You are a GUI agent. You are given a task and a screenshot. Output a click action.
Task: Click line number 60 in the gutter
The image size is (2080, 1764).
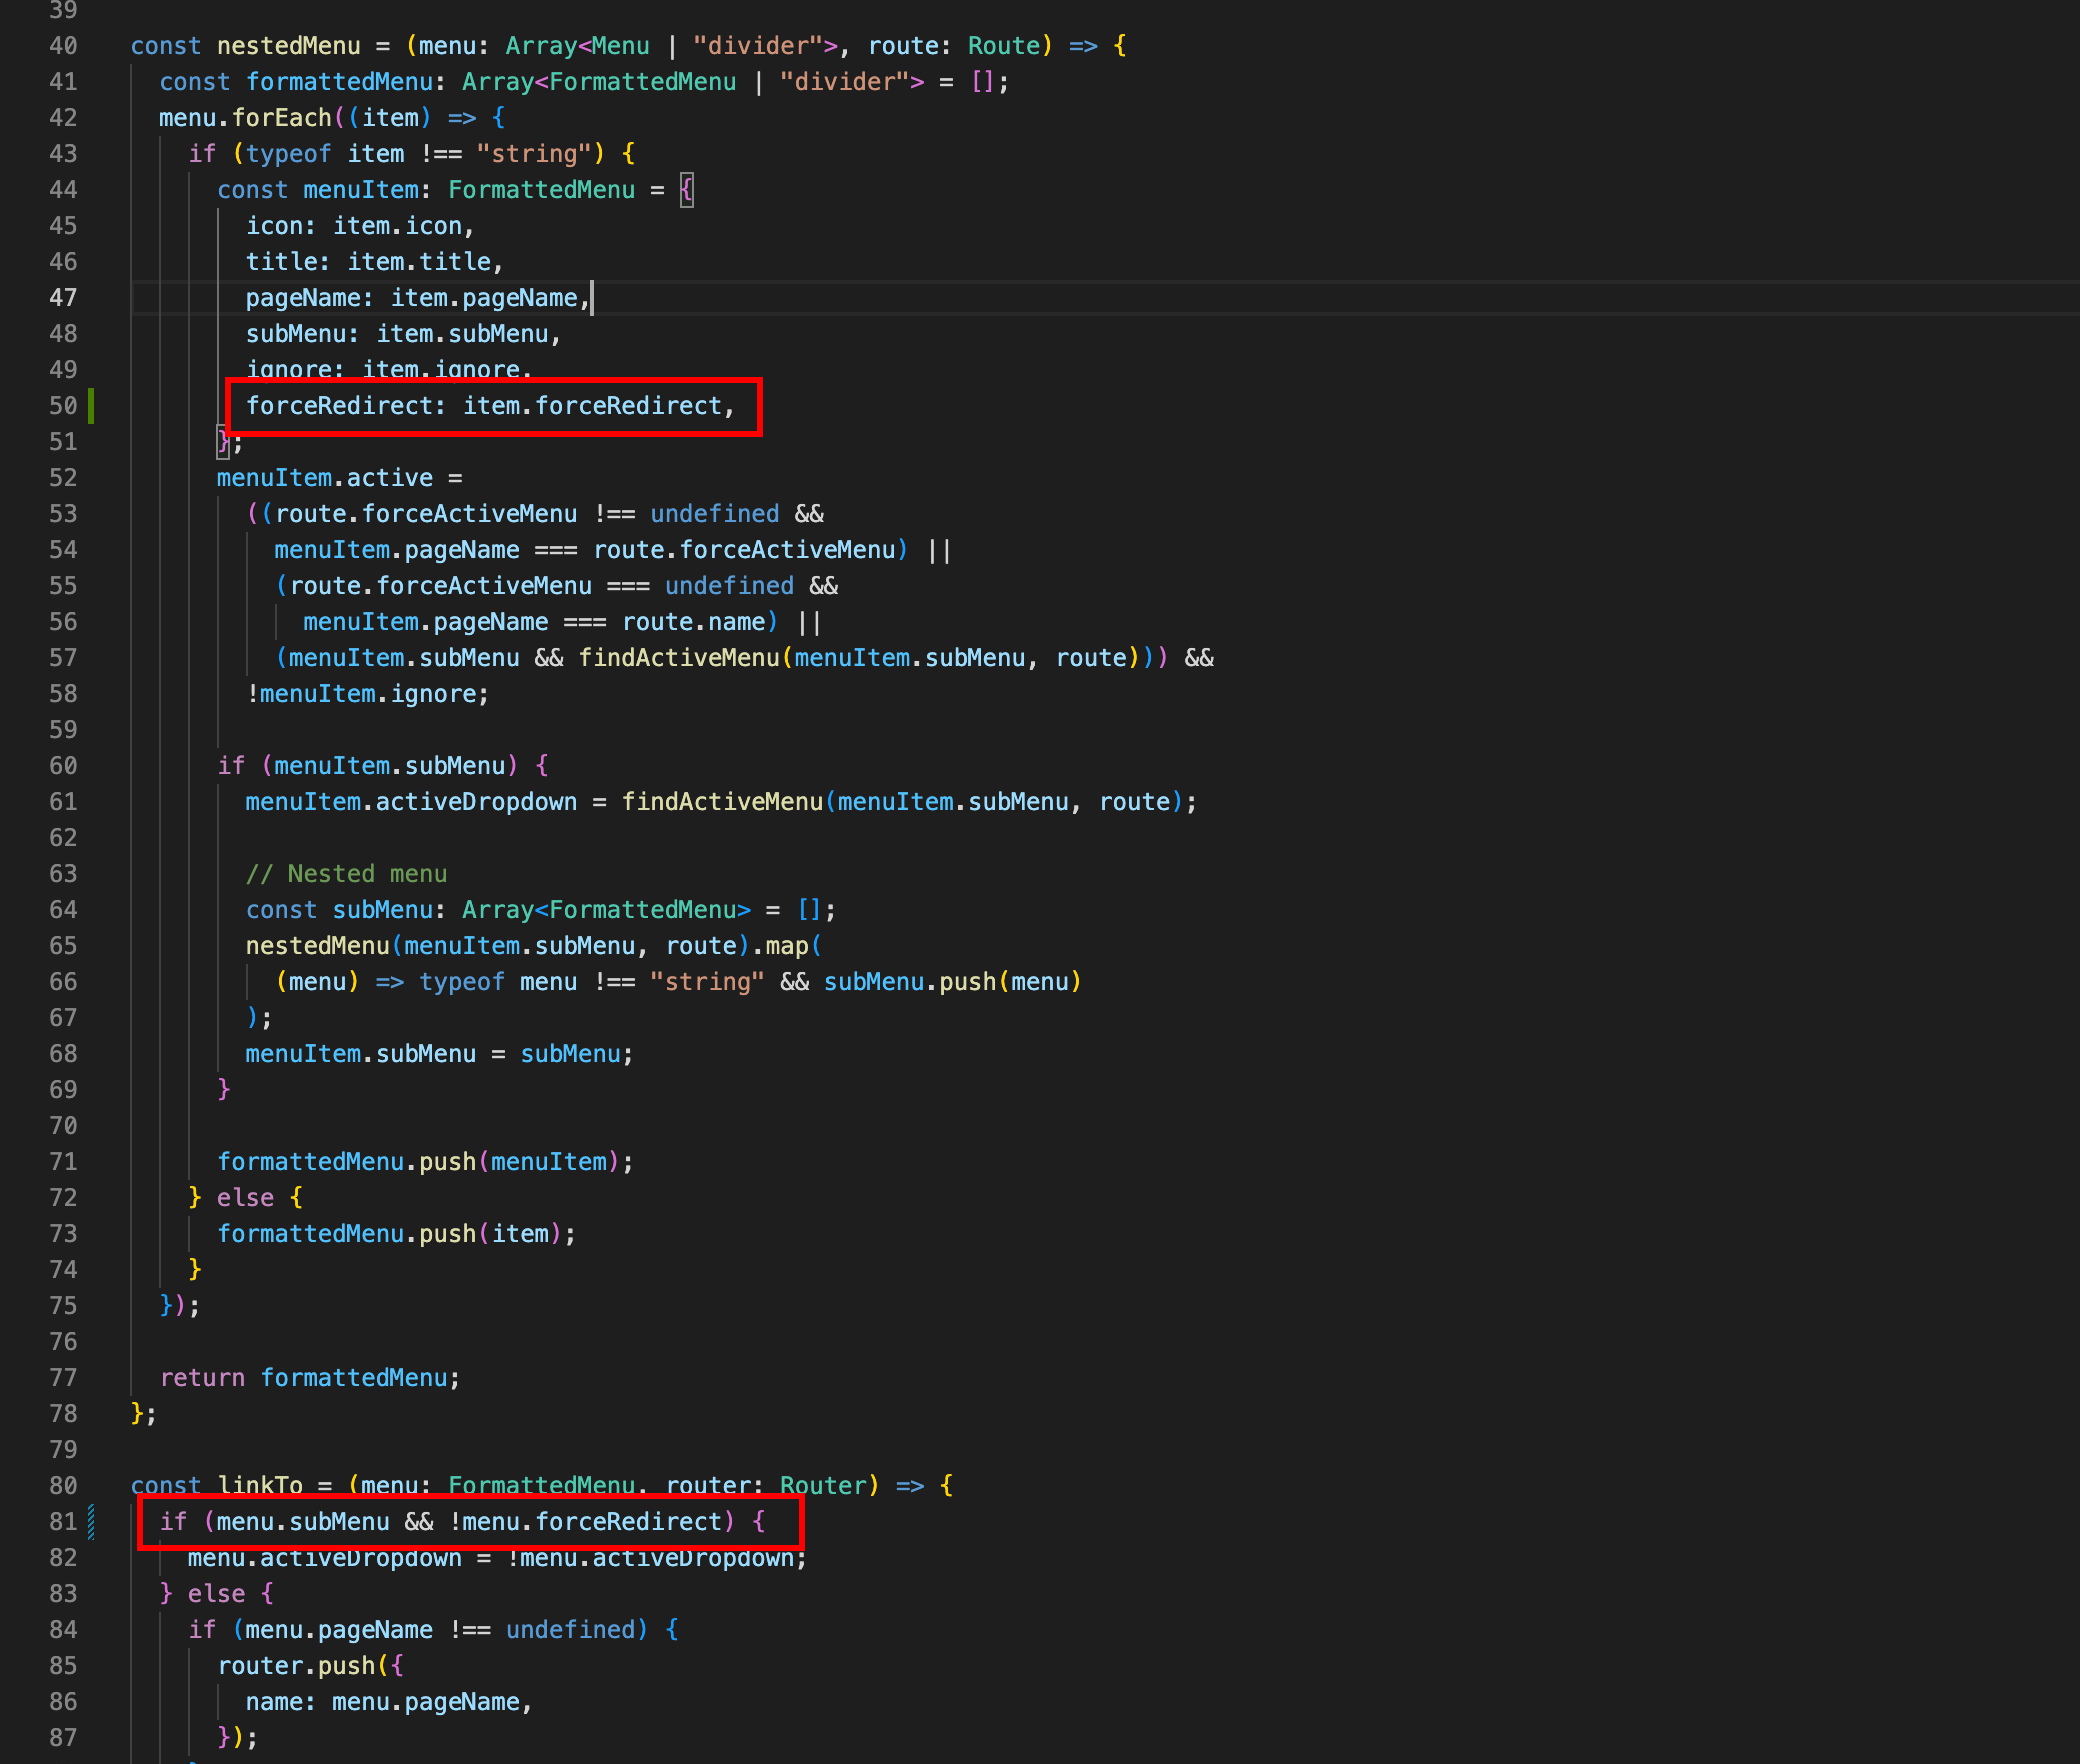click(x=63, y=766)
